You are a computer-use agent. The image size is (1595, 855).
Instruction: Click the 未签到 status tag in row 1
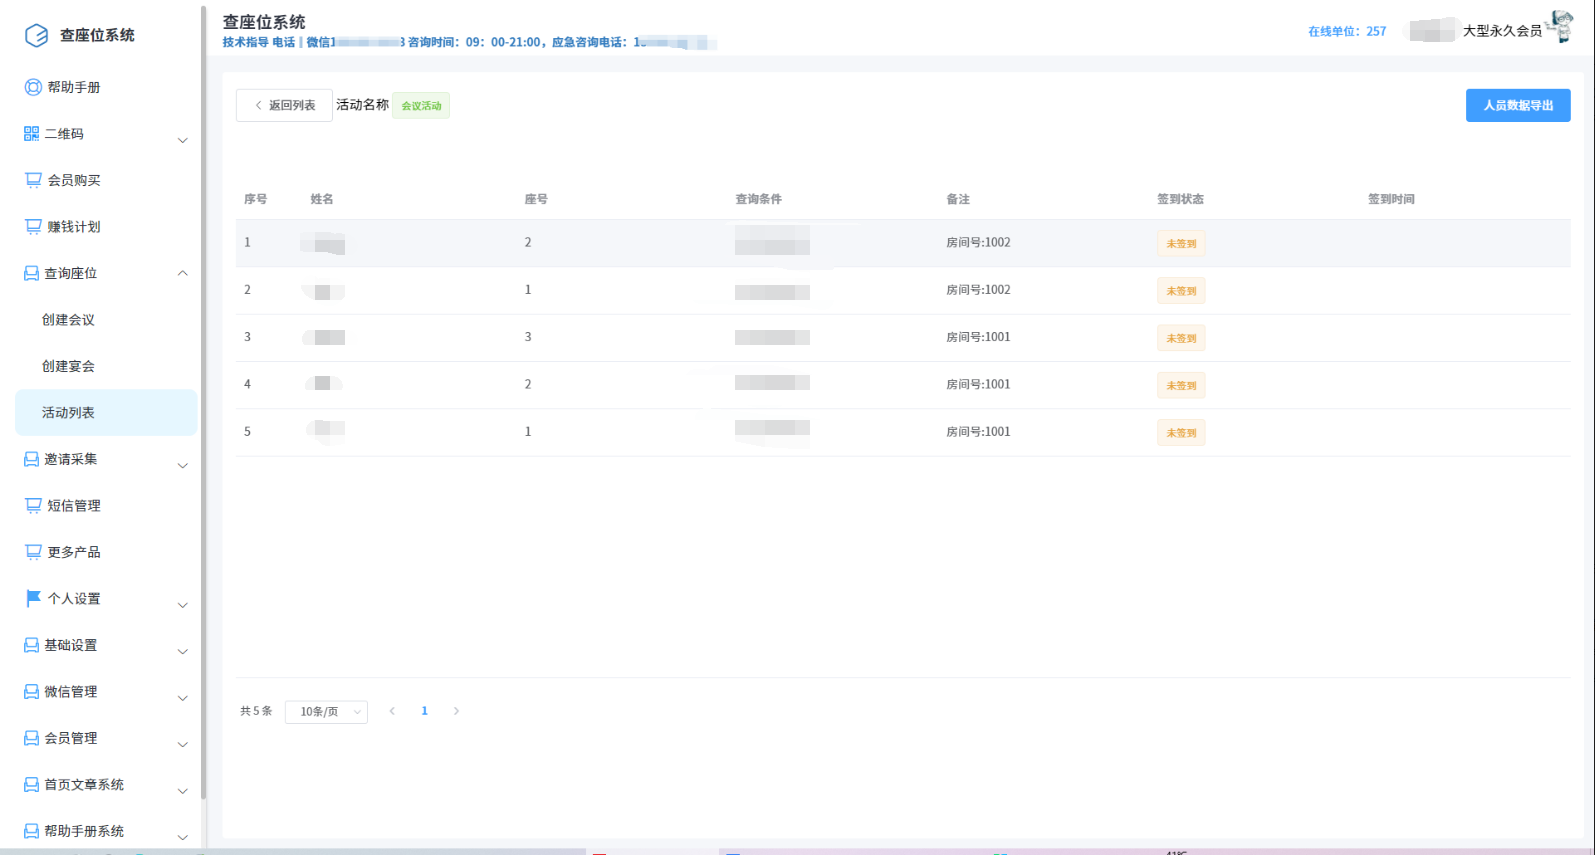pos(1180,244)
